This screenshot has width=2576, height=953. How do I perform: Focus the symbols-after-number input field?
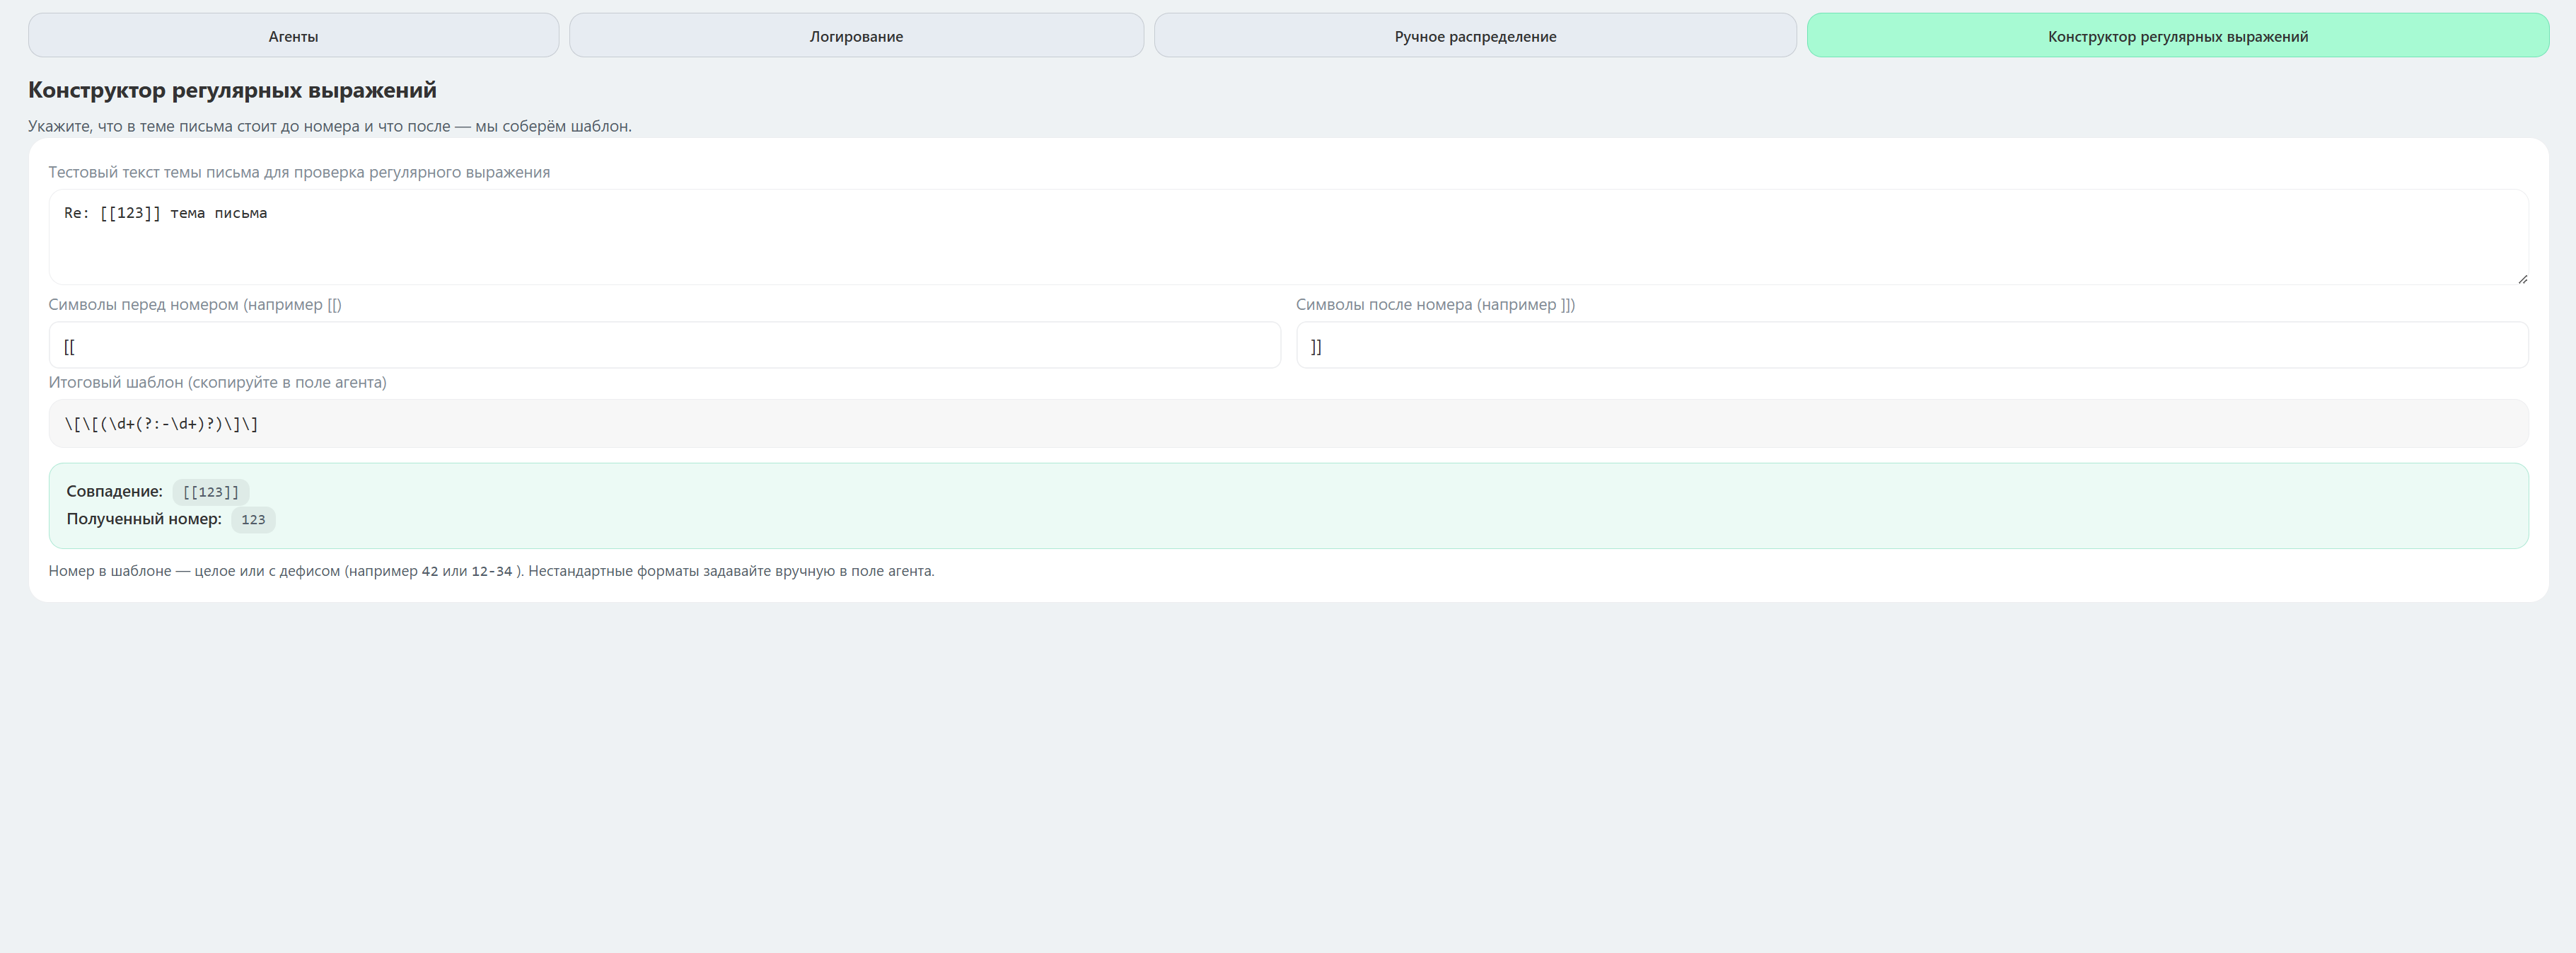click(1911, 346)
